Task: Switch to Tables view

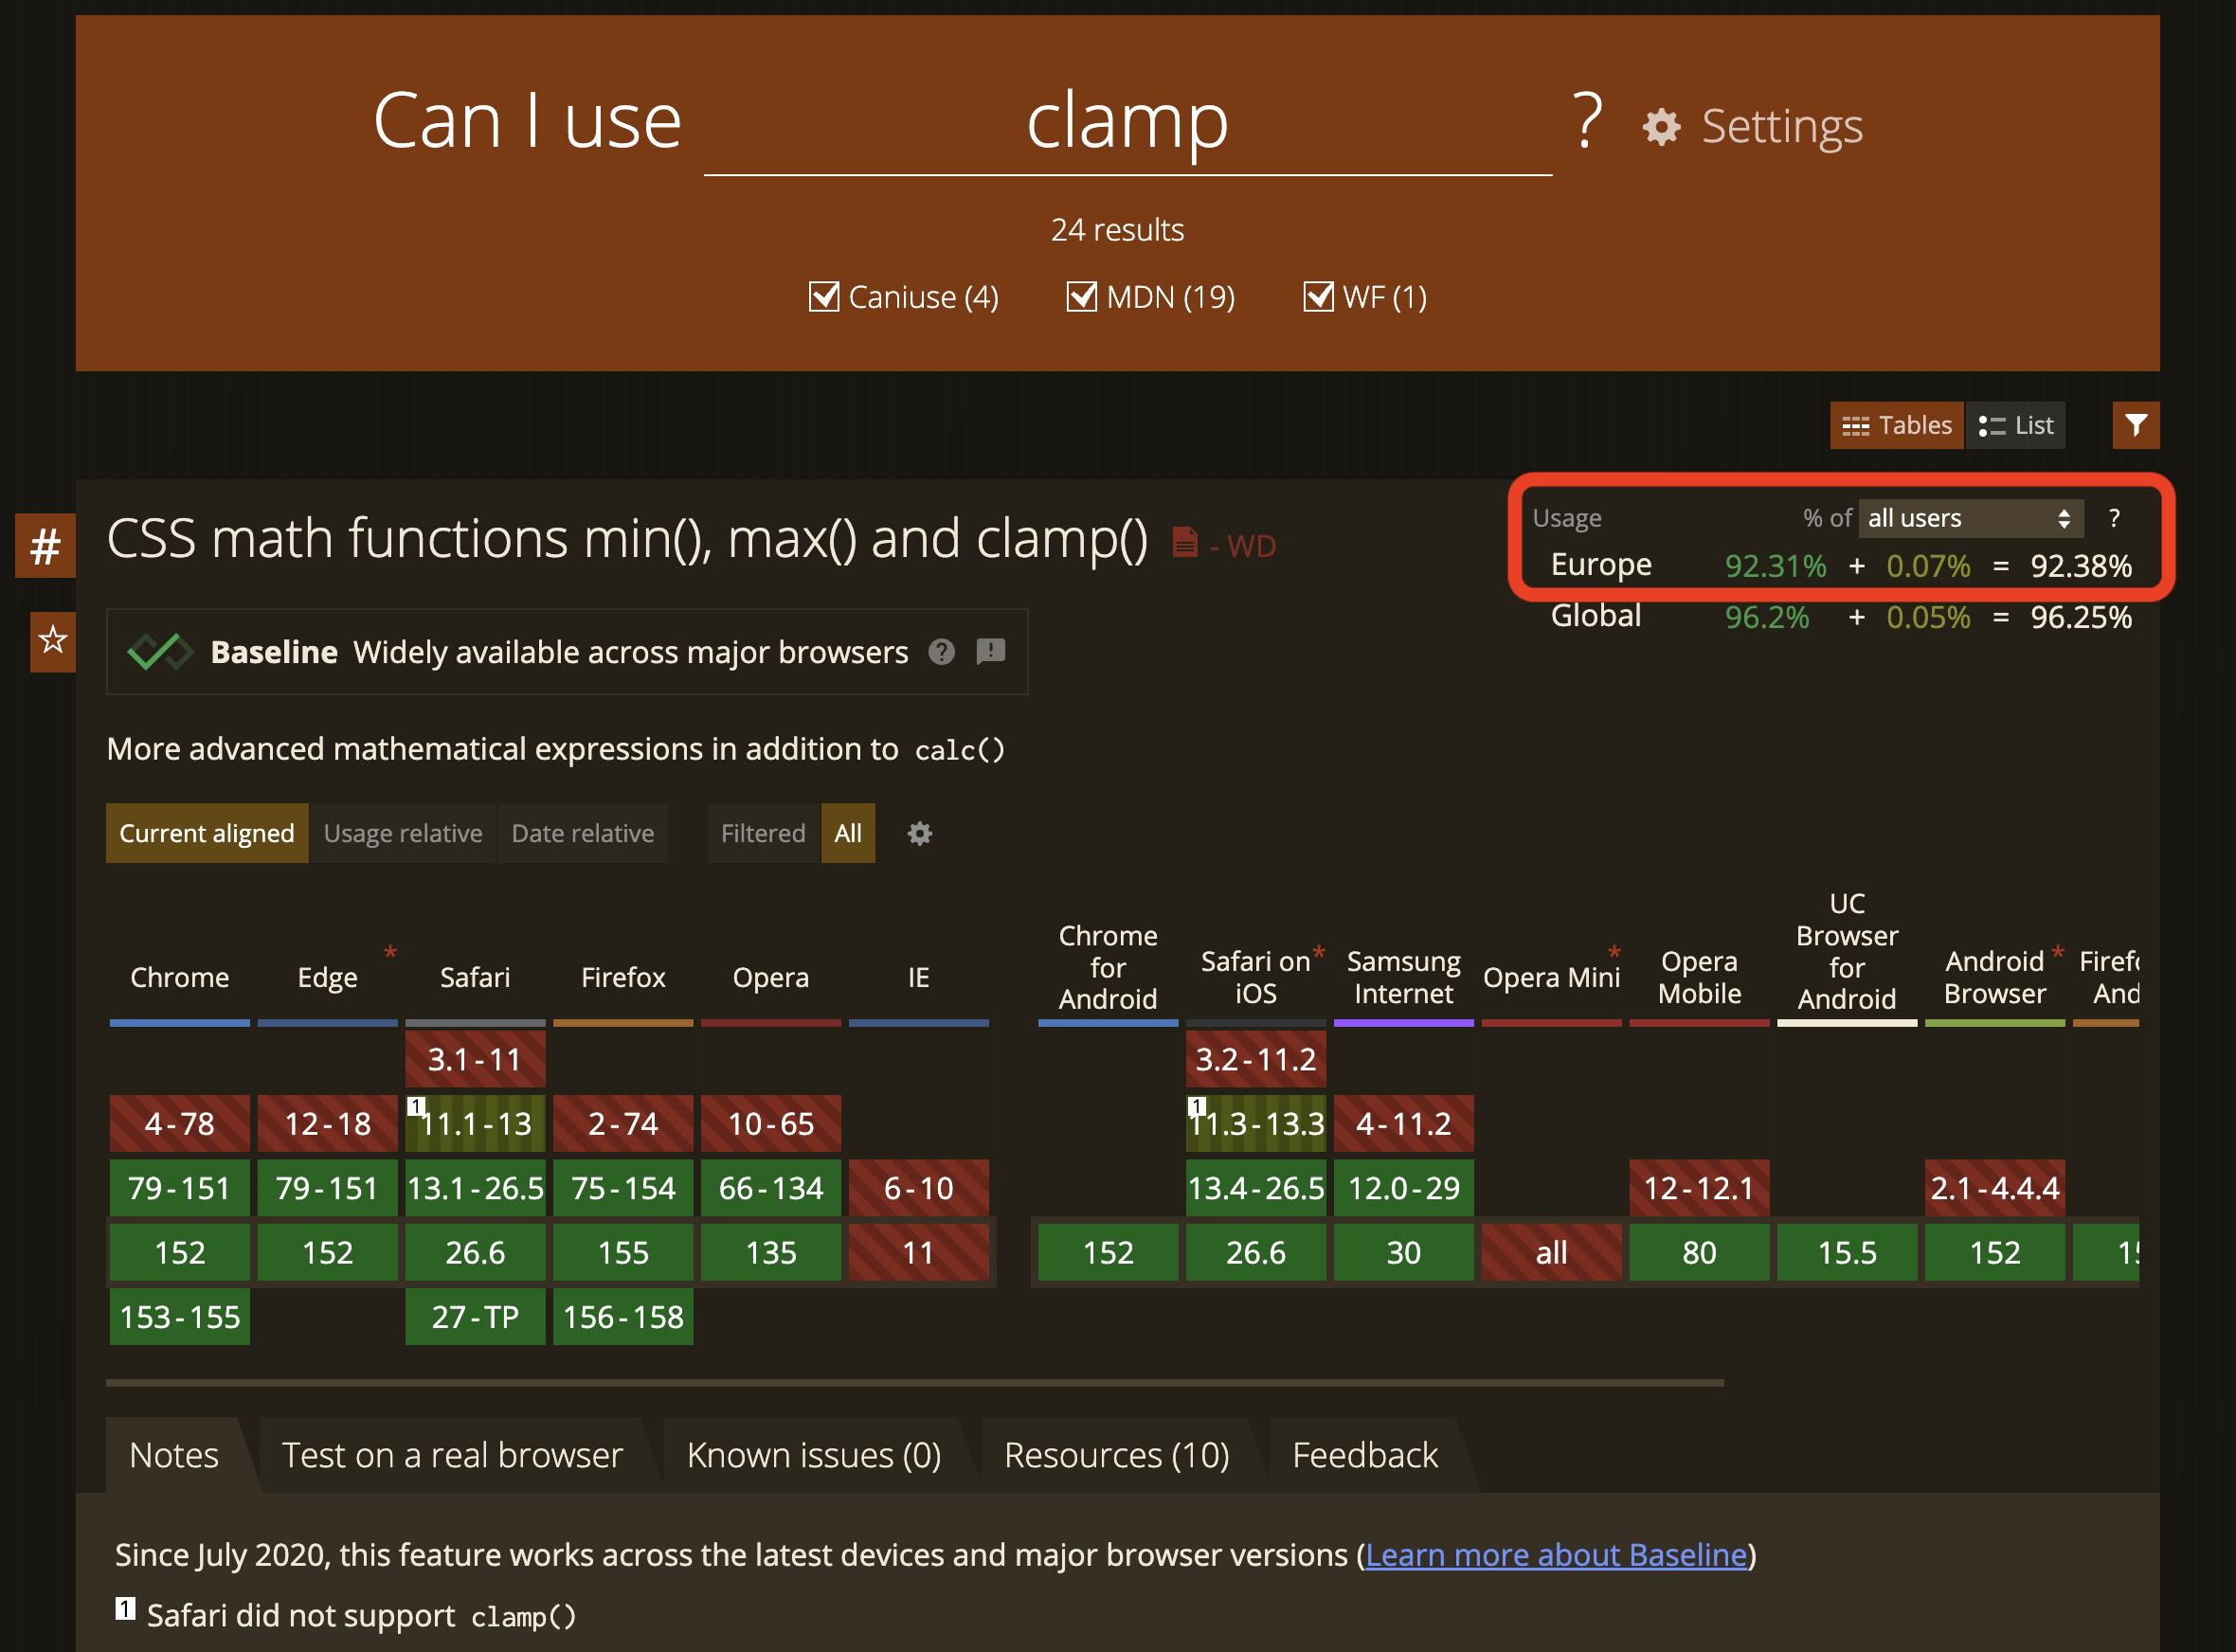Action: coord(1896,425)
